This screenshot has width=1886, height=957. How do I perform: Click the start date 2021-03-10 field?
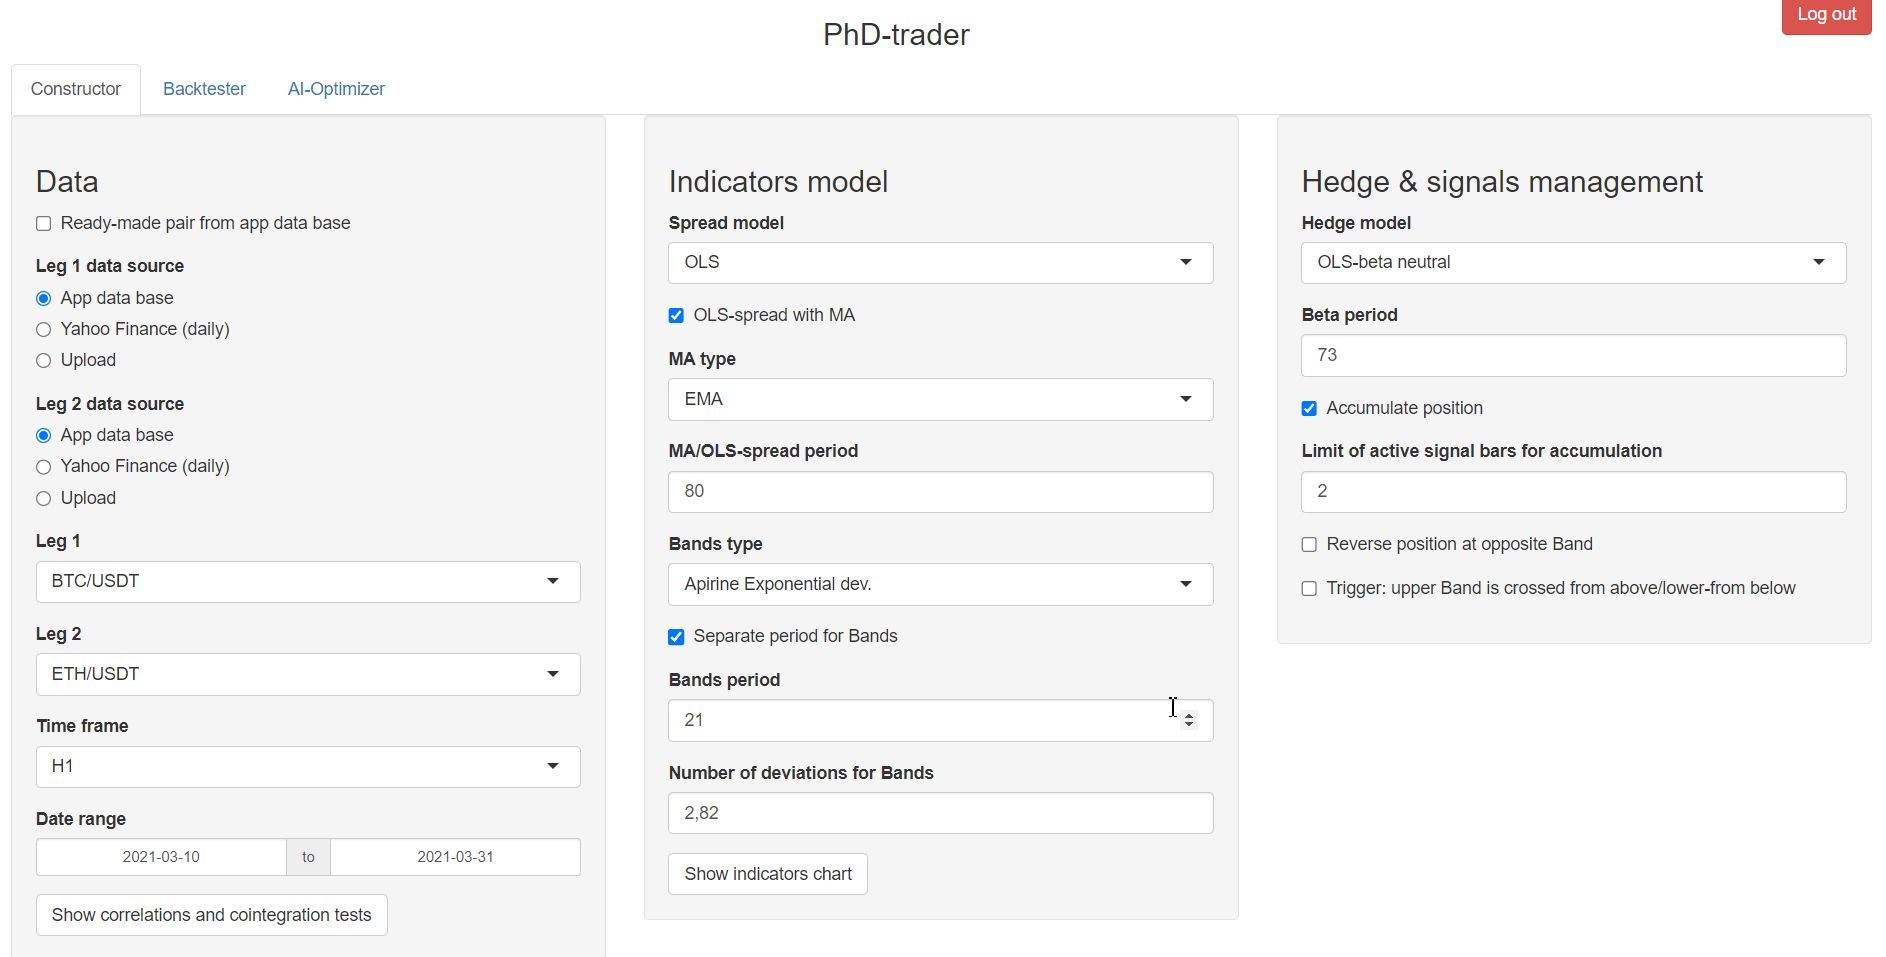pyautogui.click(x=161, y=858)
